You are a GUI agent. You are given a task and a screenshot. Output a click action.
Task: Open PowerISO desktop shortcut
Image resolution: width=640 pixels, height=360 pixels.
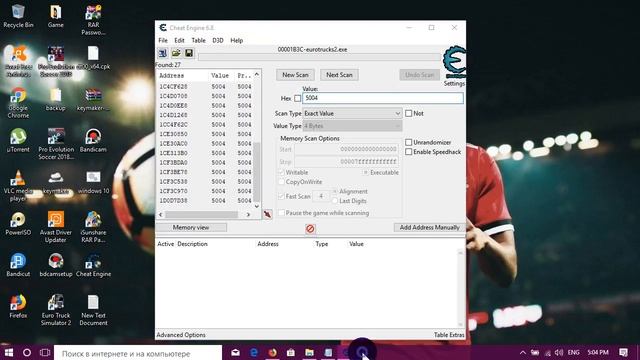[x=18, y=224]
